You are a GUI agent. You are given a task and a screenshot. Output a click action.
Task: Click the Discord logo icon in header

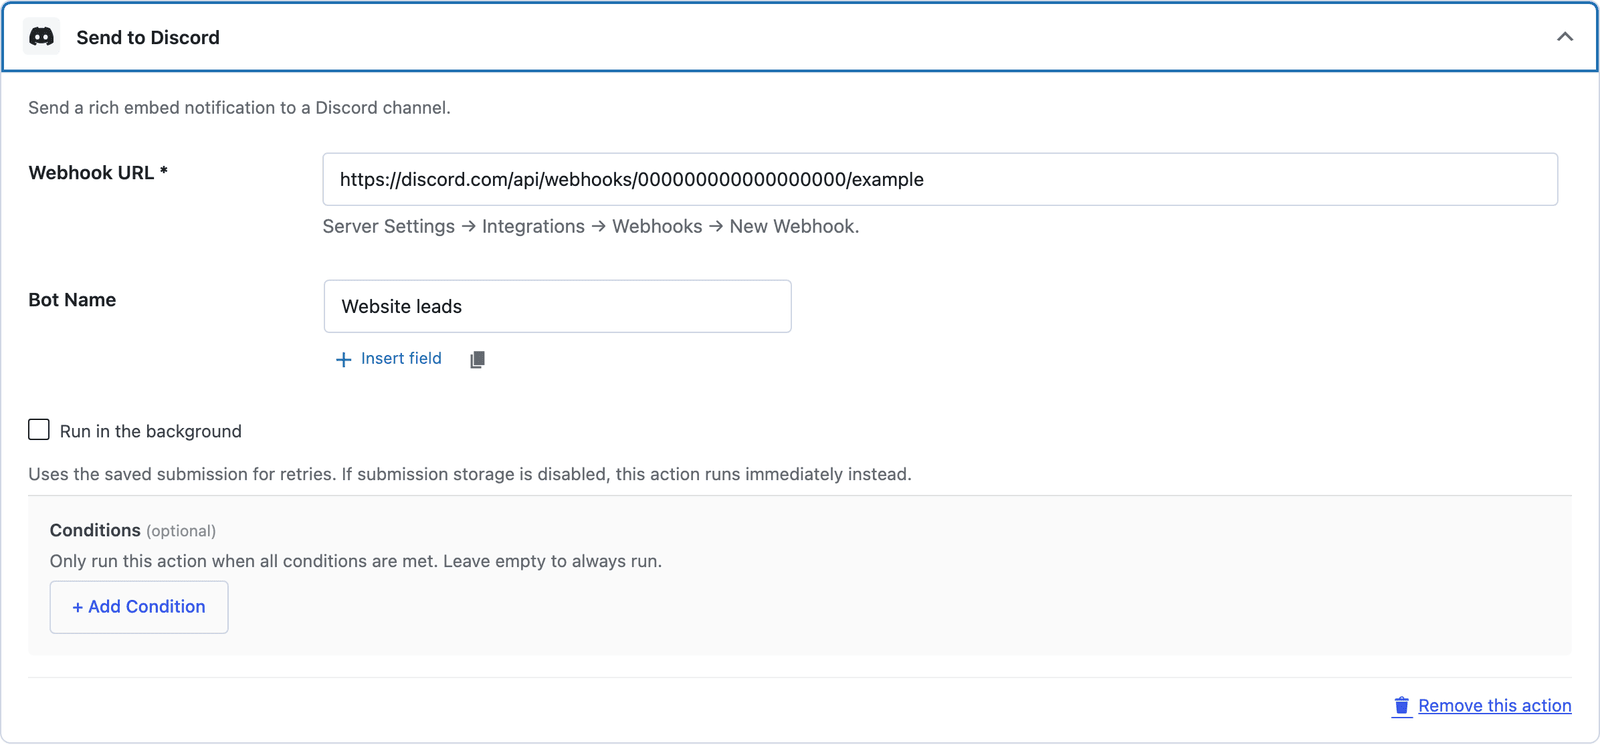pyautogui.click(x=42, y=37)
